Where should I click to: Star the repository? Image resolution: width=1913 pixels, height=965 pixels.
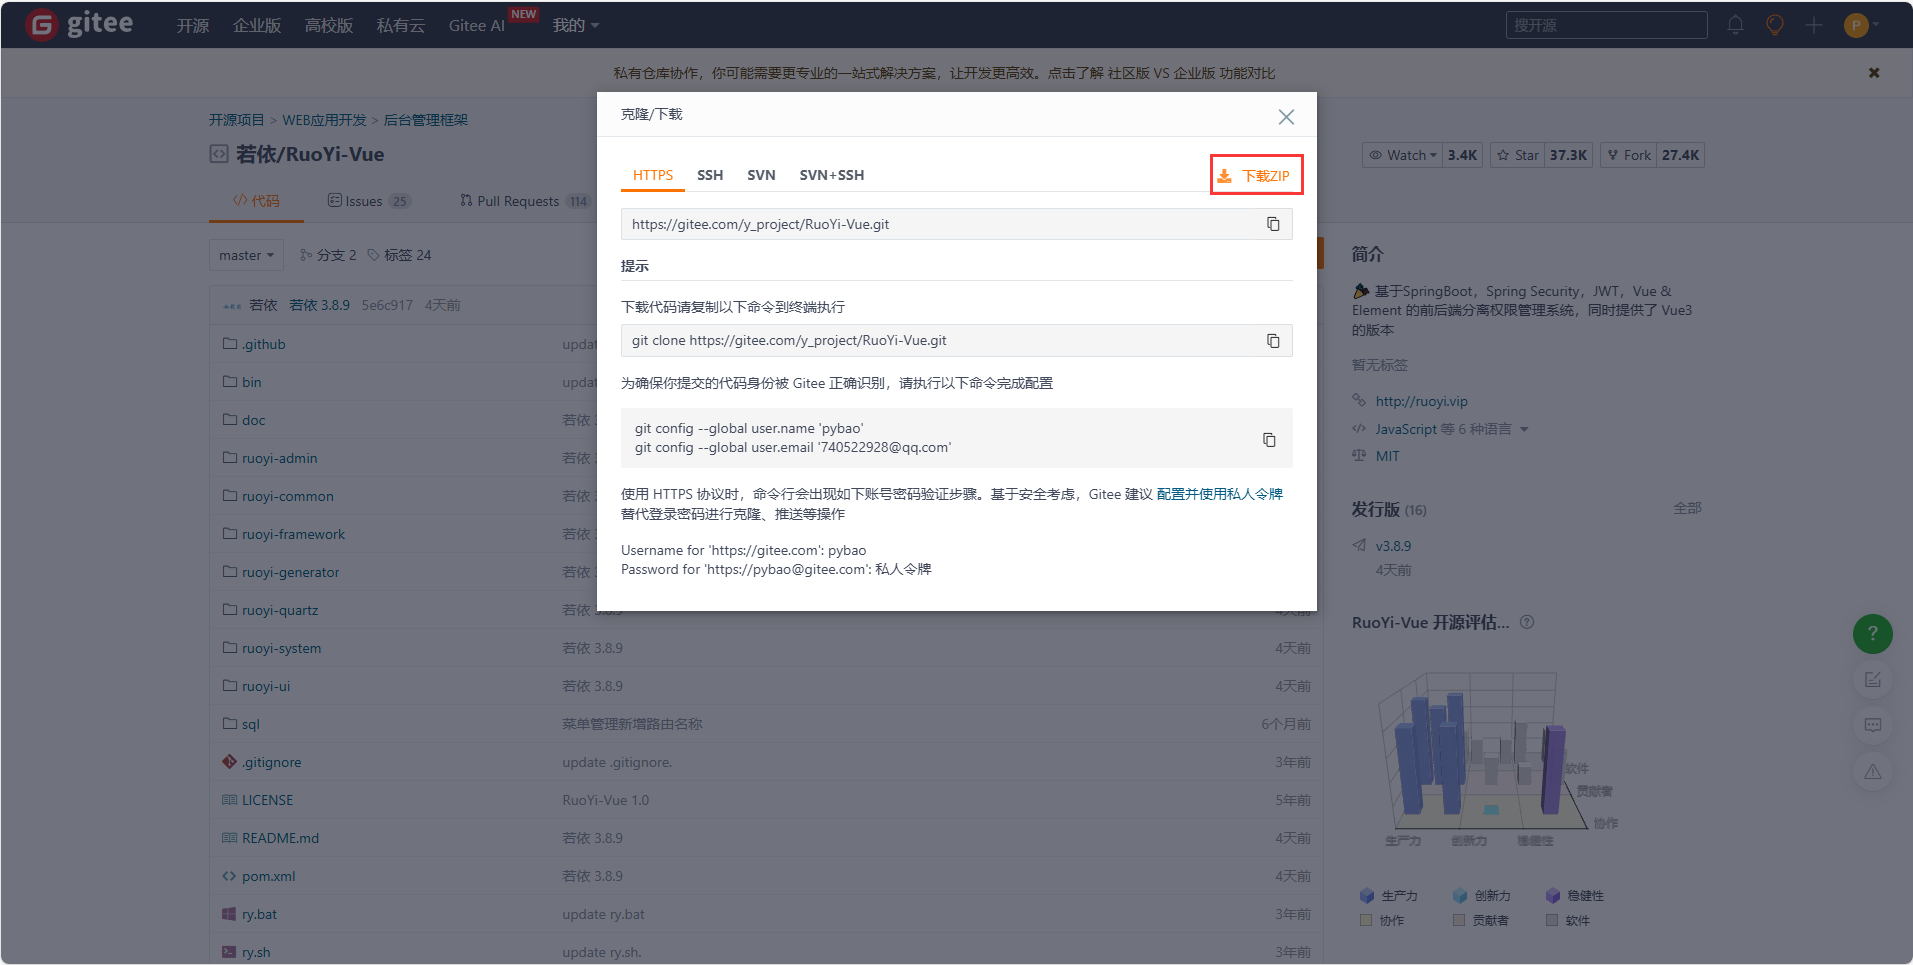[1517, 155]
